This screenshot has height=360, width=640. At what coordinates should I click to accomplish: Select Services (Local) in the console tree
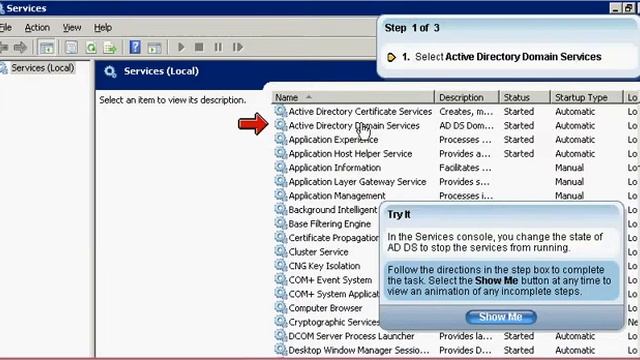pyautogui.click(x=43, y=68)
